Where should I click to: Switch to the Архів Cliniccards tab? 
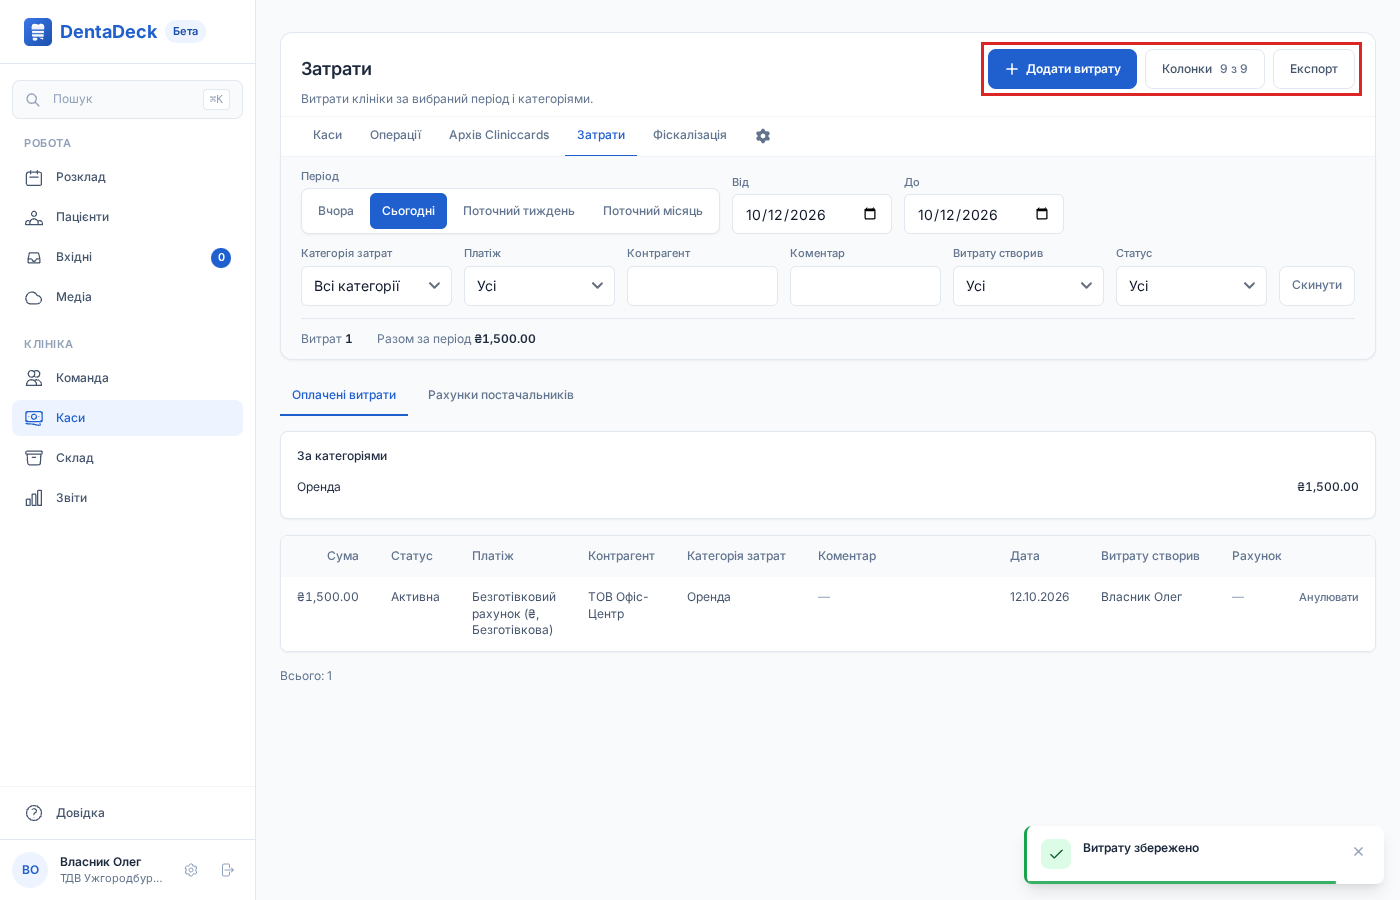pos(499,136)
